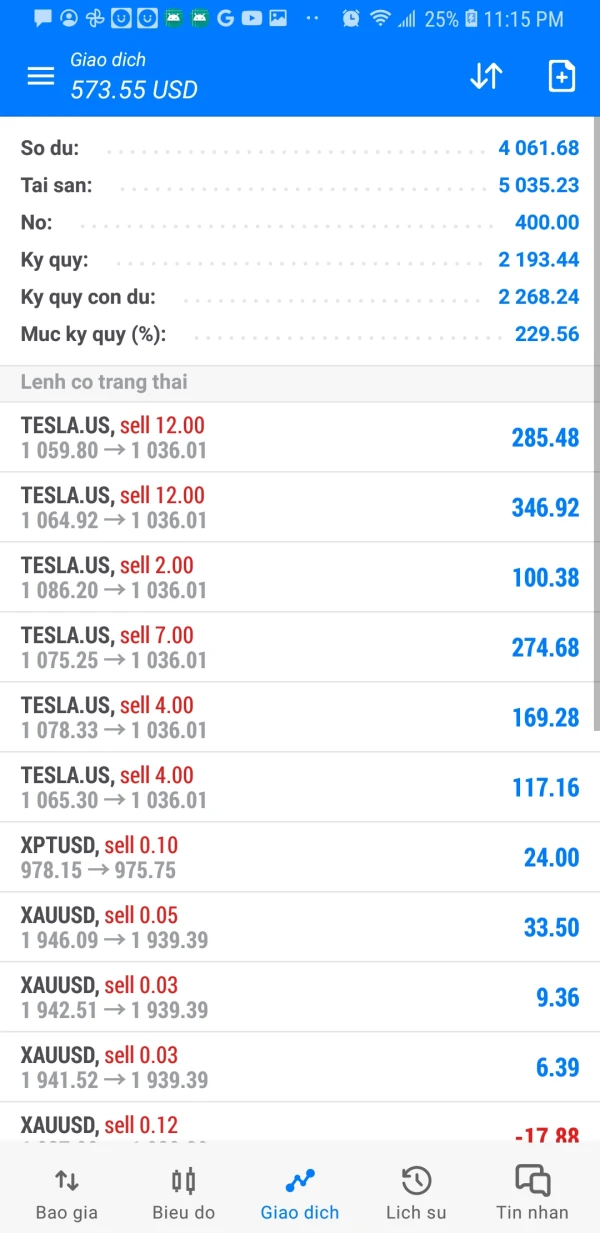Tap the 573.55 USD profit header
Viewport: 600px width, 1233px height.
click(x=134, y=90)
